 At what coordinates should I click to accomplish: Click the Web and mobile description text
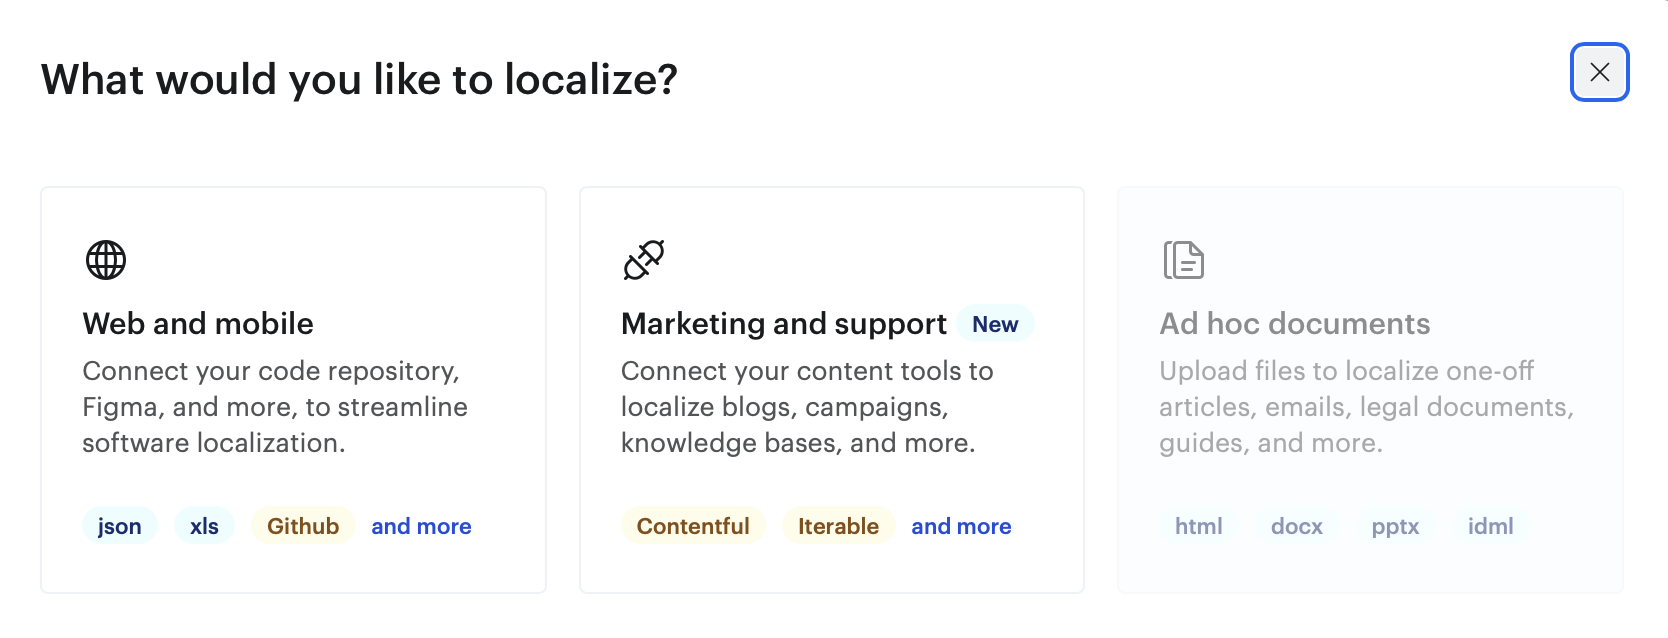[x=275, y=407]
